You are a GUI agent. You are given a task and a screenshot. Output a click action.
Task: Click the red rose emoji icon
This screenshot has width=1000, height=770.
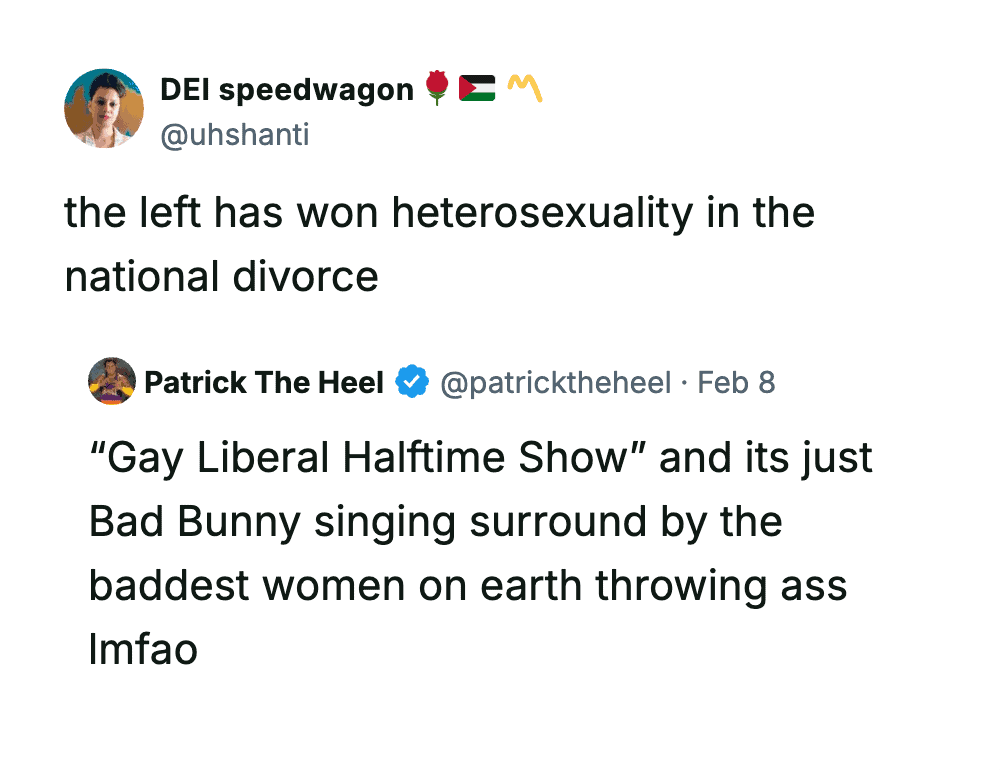tap(436, 89)
